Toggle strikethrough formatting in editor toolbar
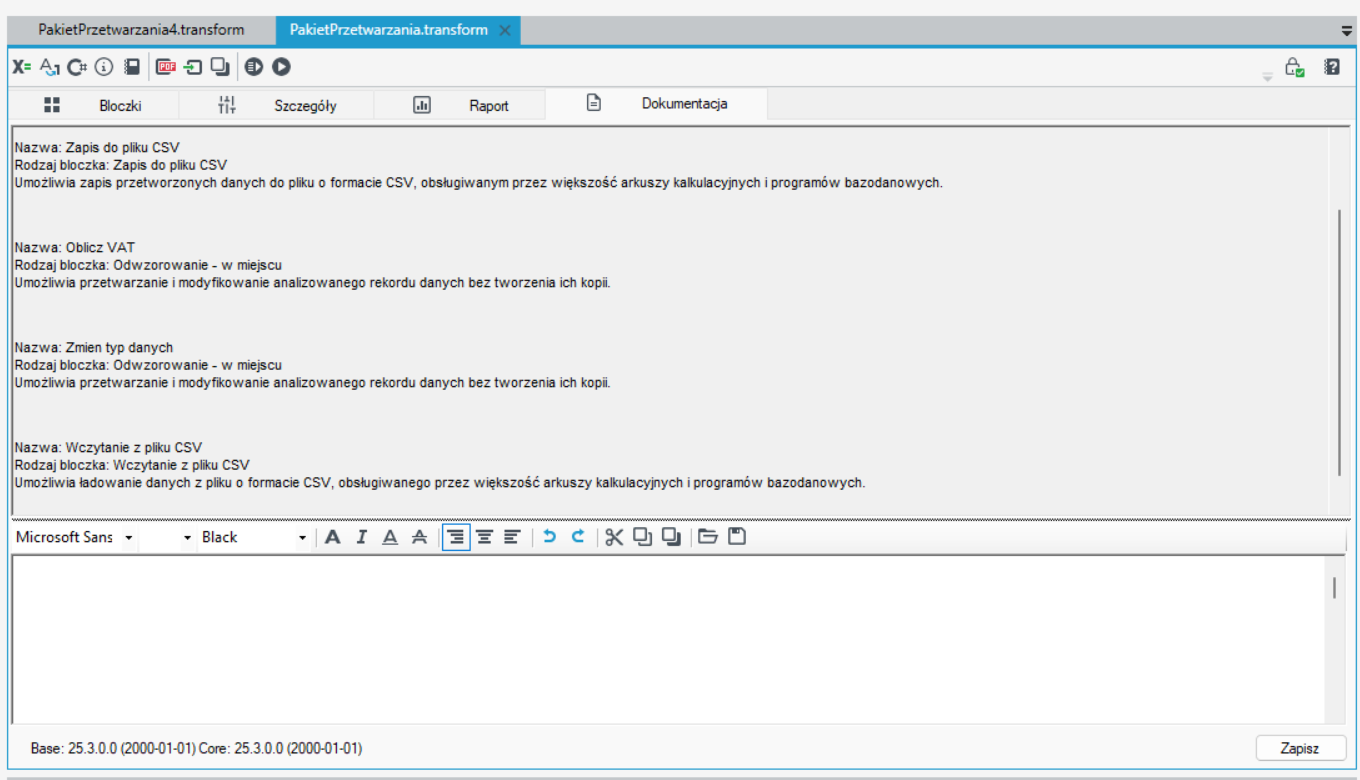Image resolution: width=1360 pixels, height=780 pixels. [x=419, y=537]
